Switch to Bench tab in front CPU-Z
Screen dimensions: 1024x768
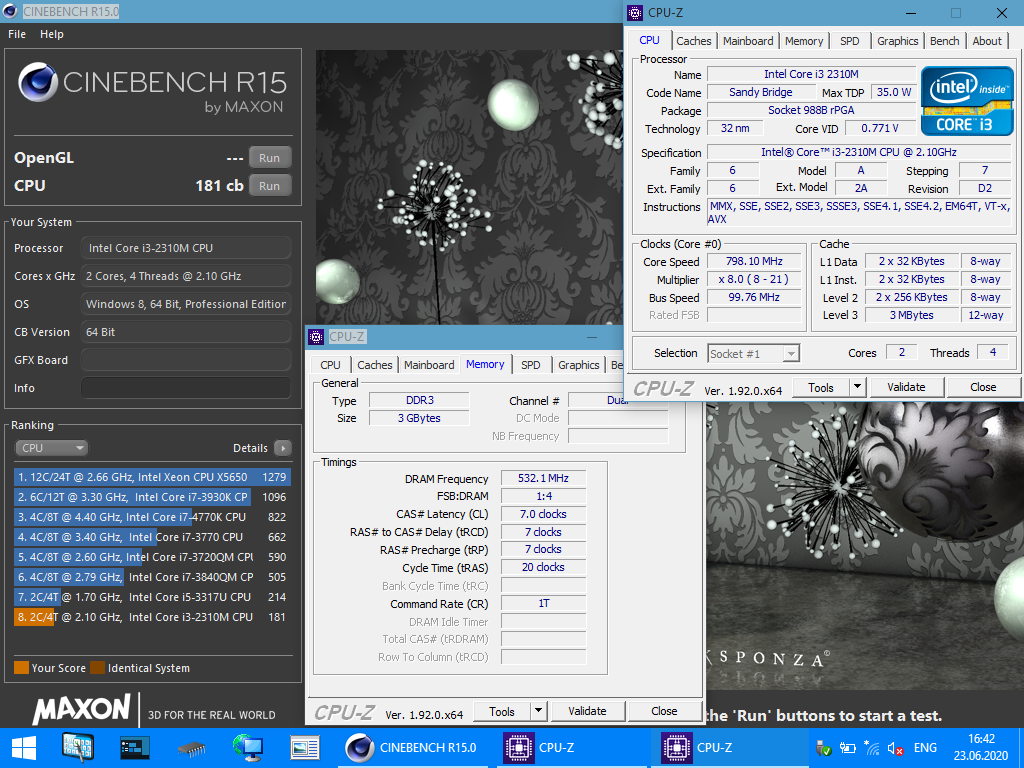(x=944, y=40)
